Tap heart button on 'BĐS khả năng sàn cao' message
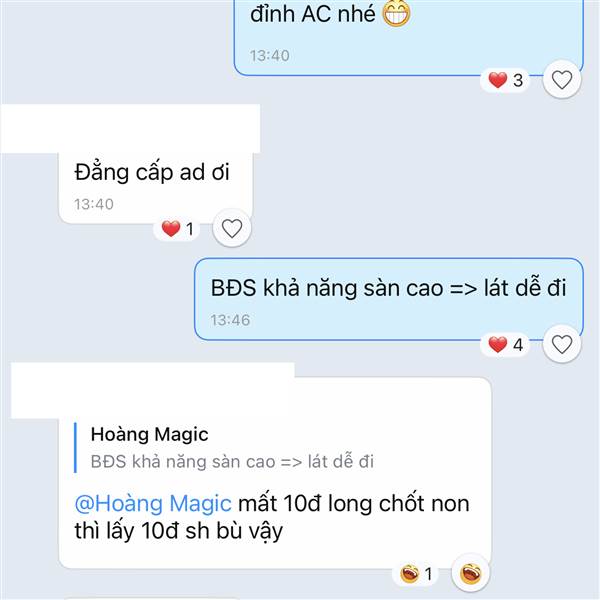Screen dimensions: 600x600 tap(562, 344)
